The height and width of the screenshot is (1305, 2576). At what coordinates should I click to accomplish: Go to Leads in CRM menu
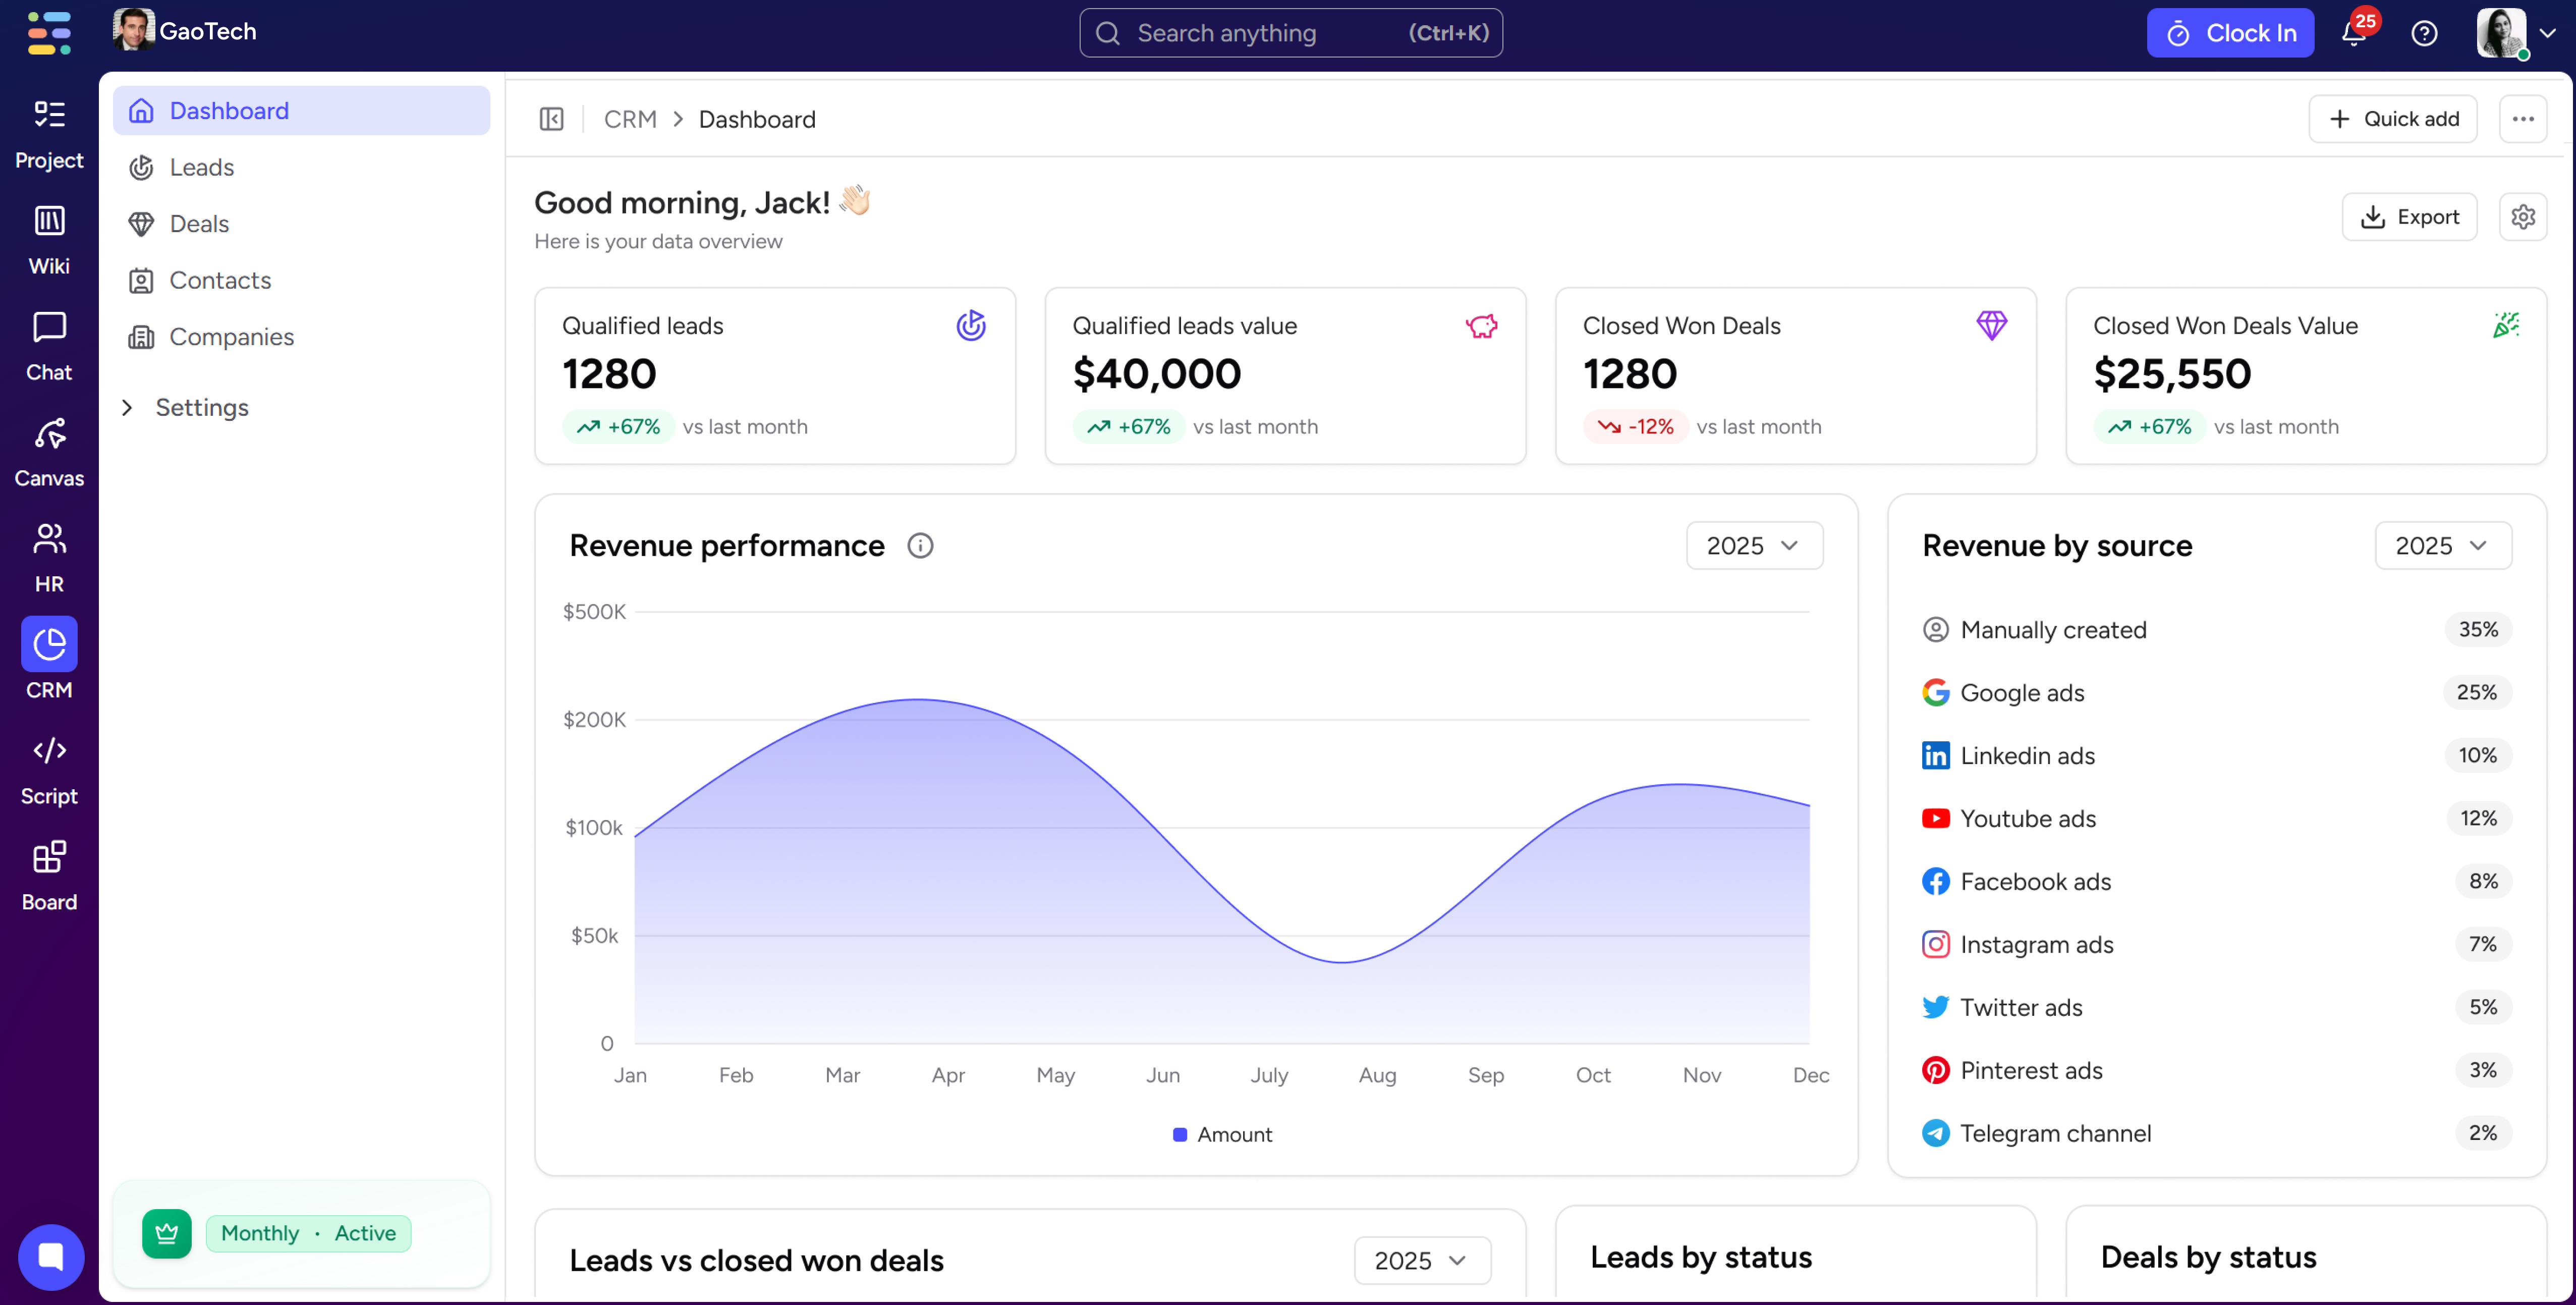(x=201, y=167)
